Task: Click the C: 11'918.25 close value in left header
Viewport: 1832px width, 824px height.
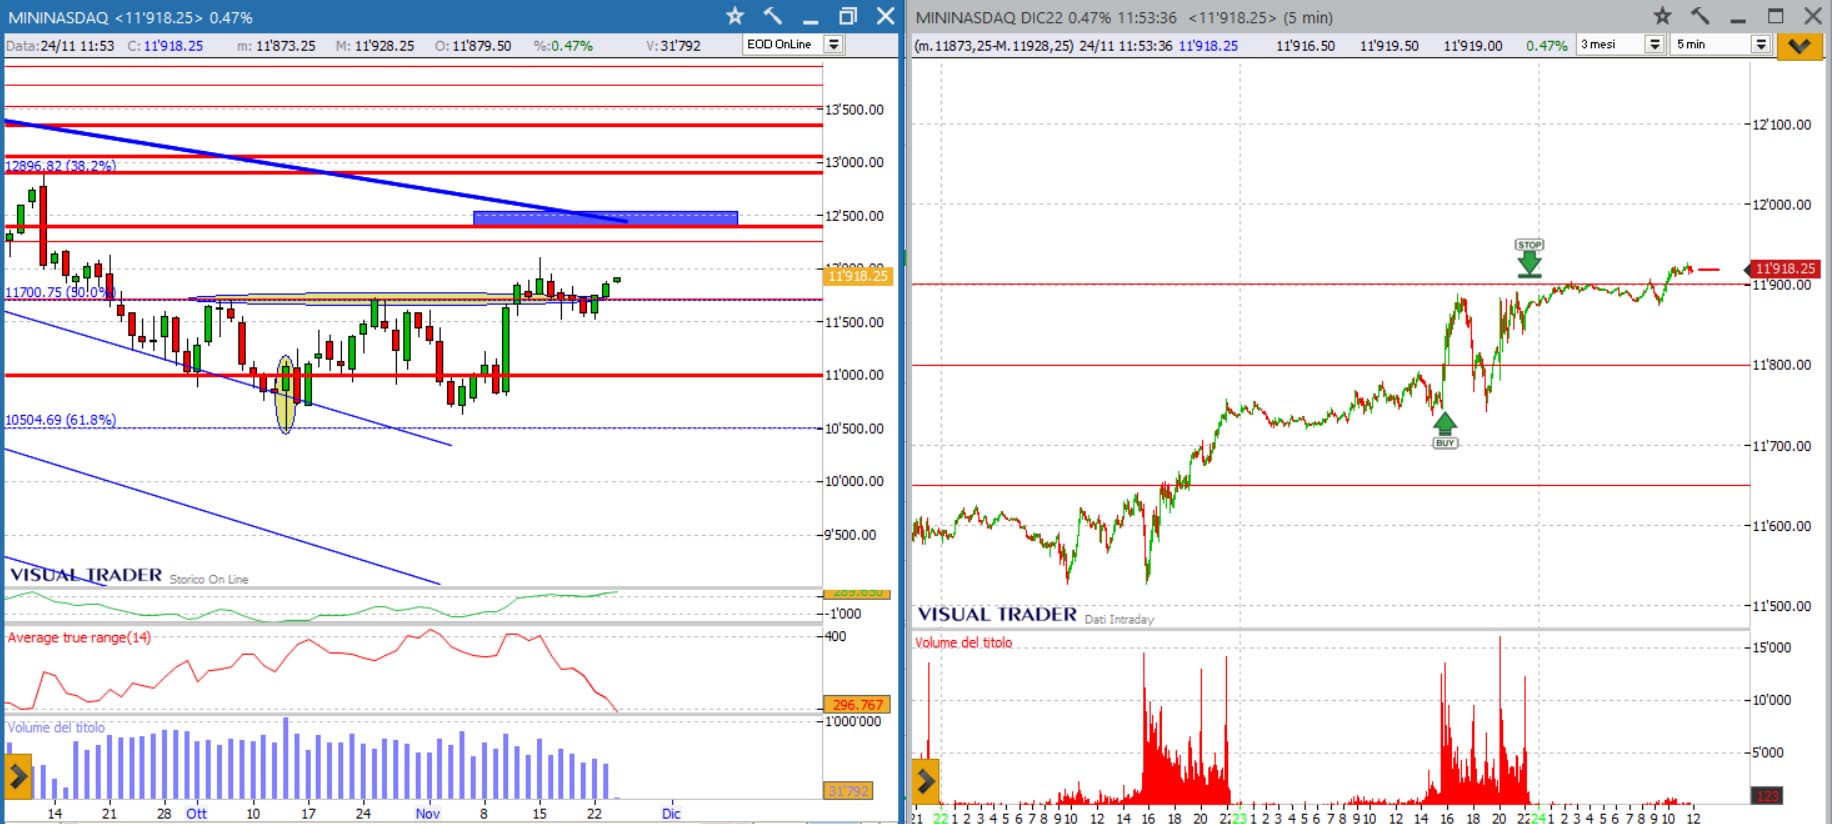Action: point(165,46)
